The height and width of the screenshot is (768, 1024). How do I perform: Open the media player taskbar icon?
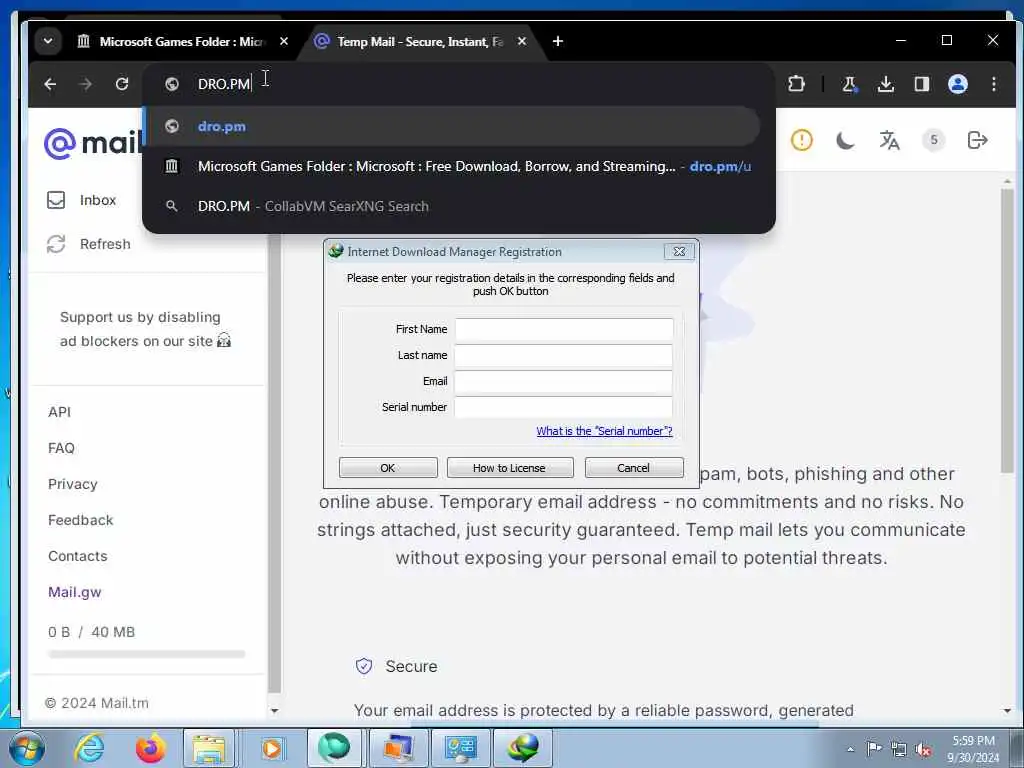272,748
